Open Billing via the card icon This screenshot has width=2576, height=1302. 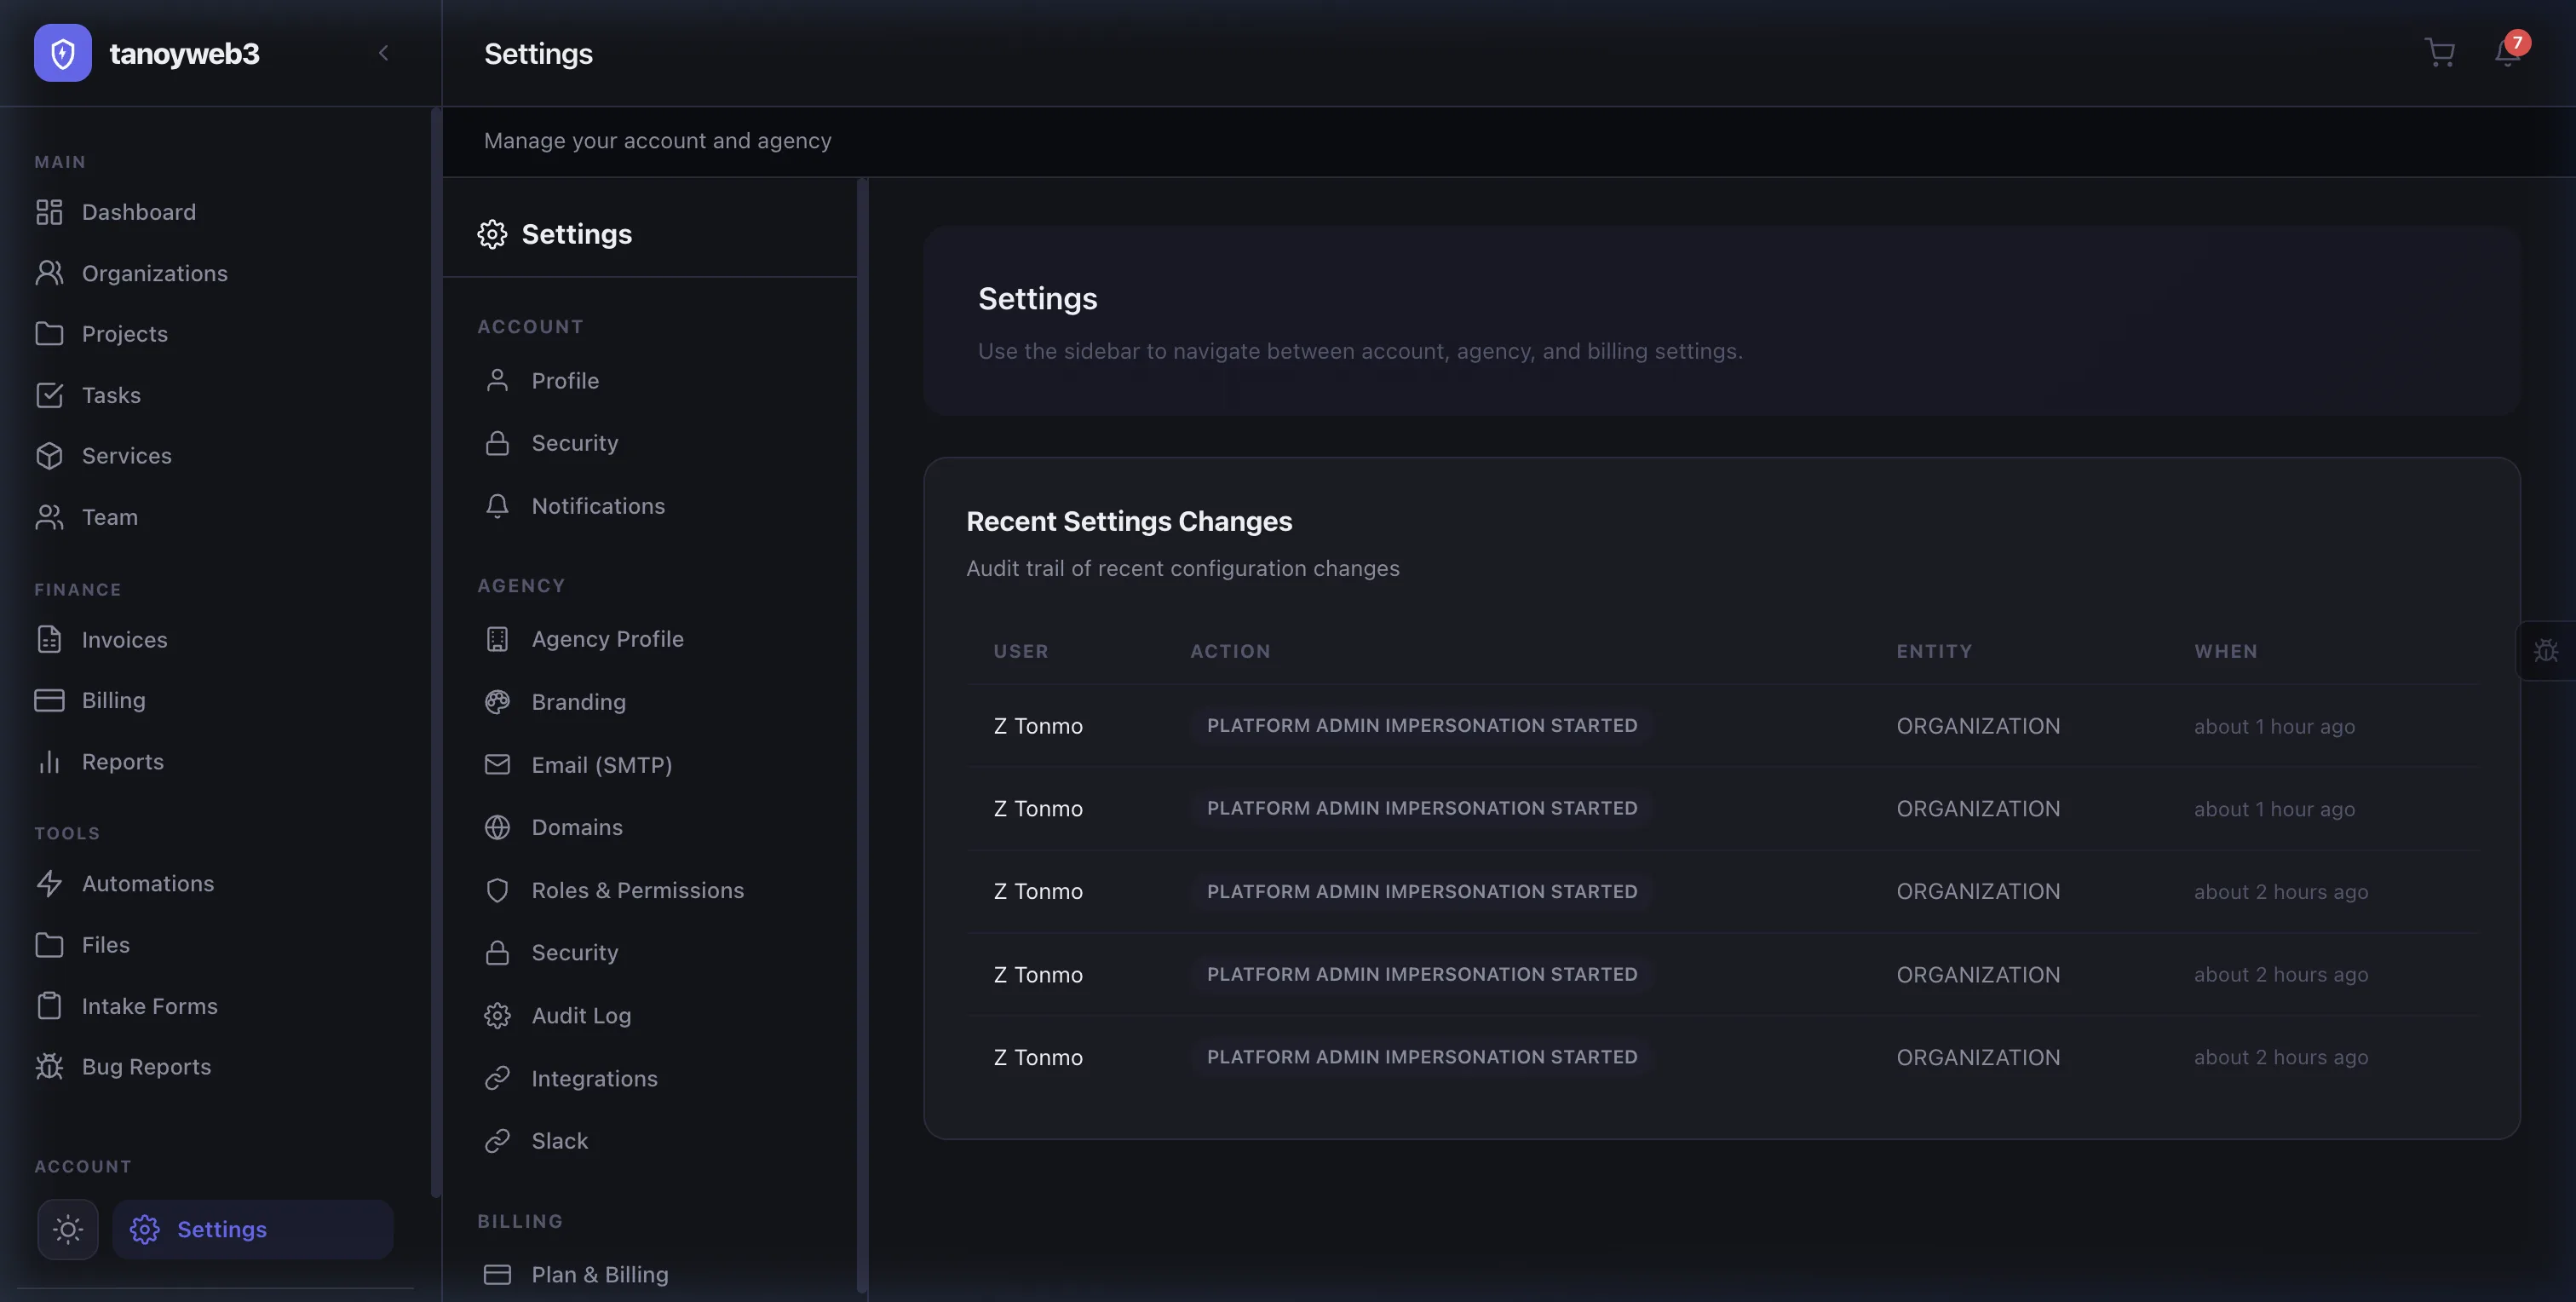pos(51,700)
